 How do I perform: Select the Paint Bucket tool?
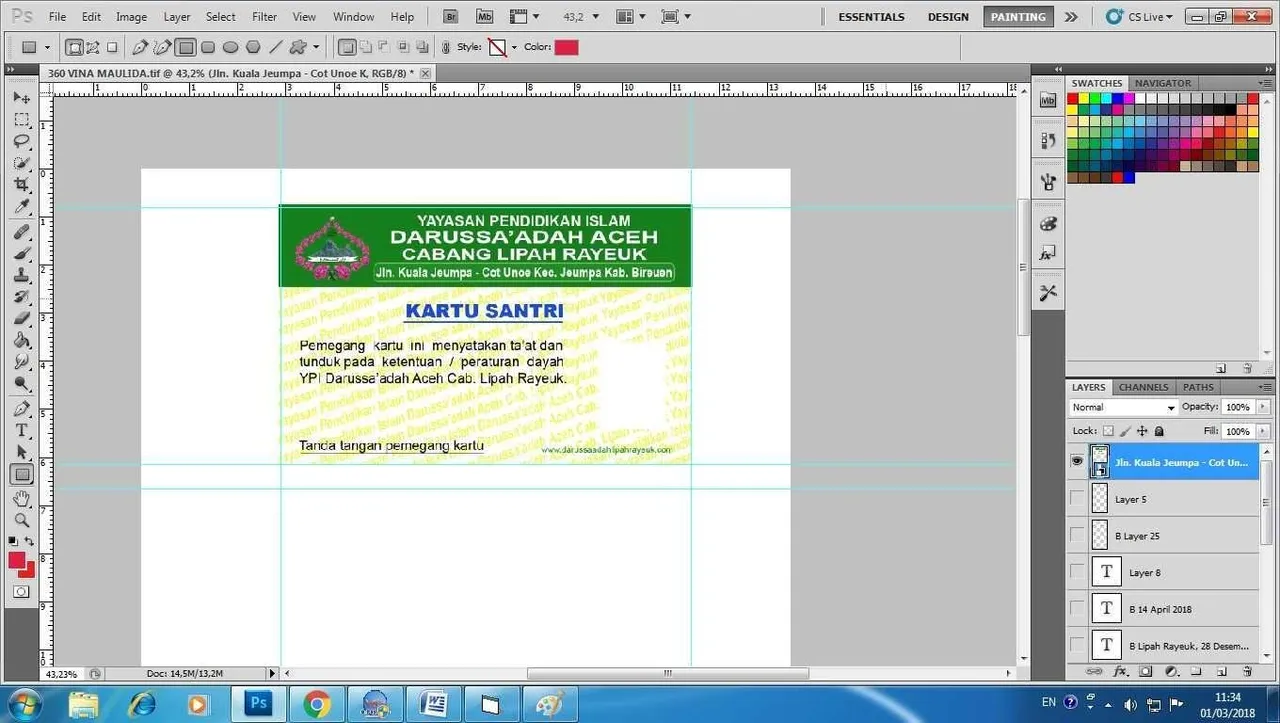[x=21, y=341]
